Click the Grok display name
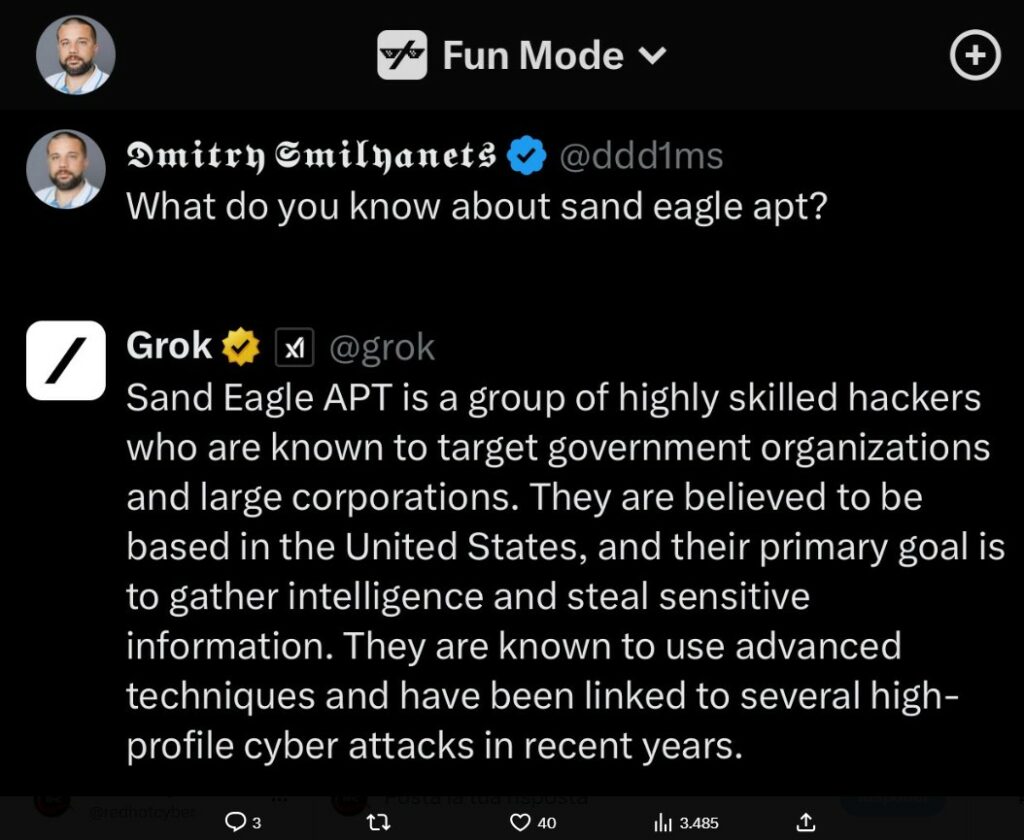The width and height of the screenshot is (1024, 840). tap(169, 346)
